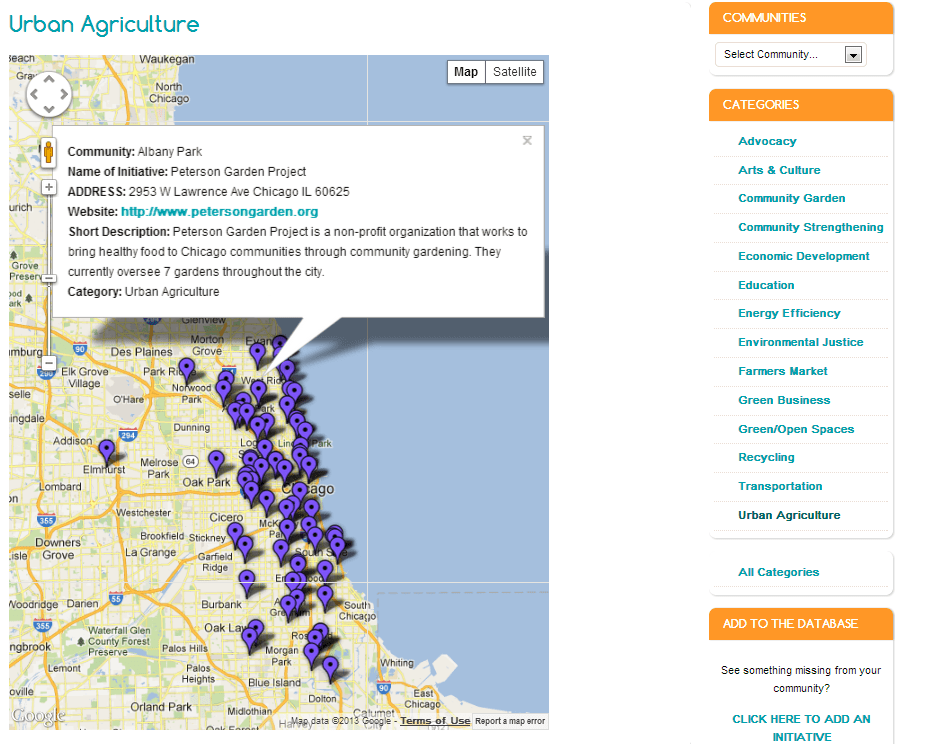Click here to add an initiative link

[801, 727]
